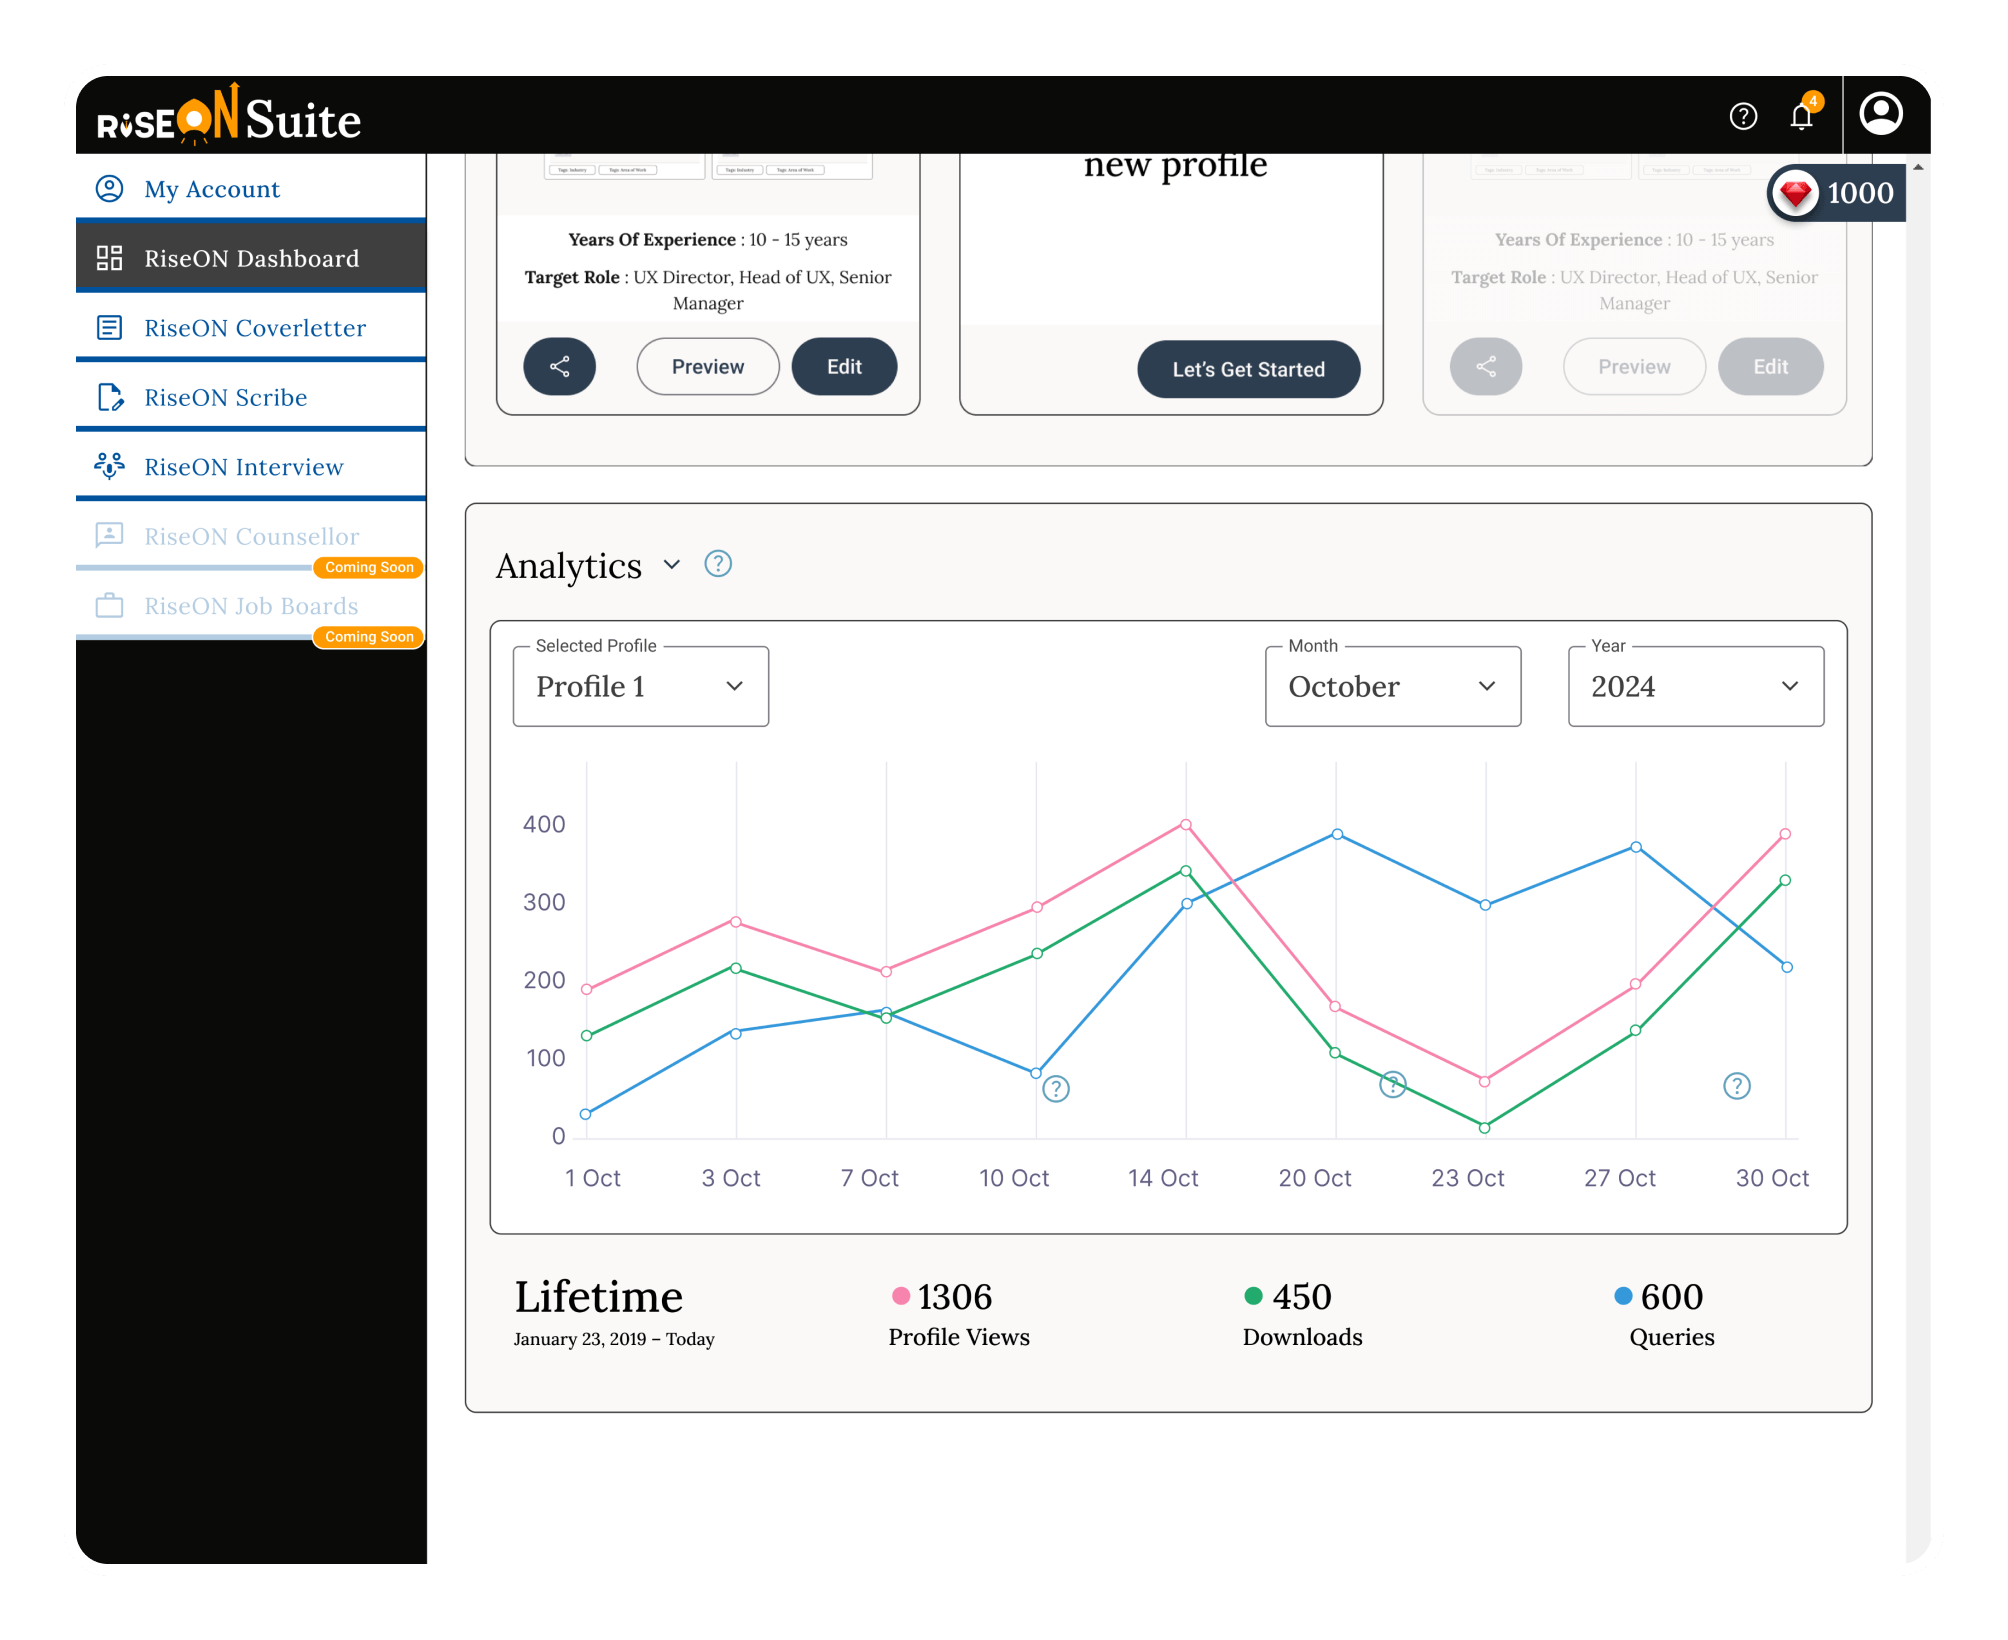Click the share icon on the profile card

pyautogui.click(x=559, y=366)
